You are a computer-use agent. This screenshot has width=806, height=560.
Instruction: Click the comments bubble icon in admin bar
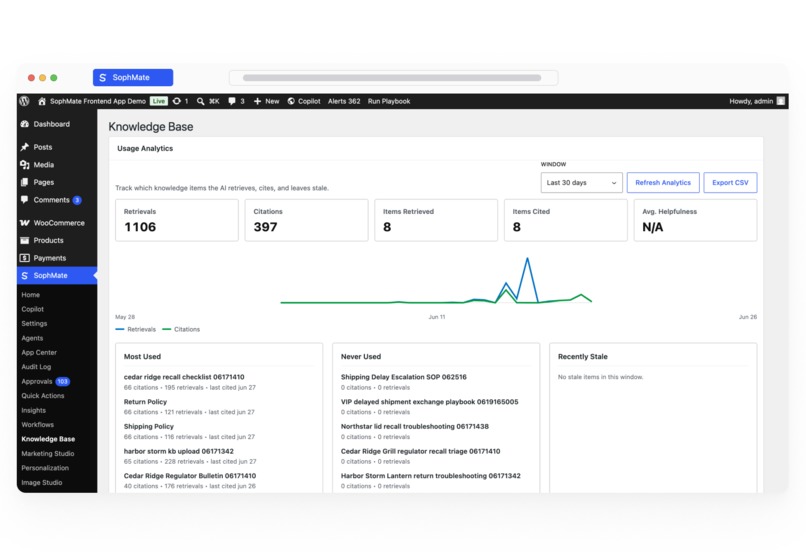click(x=232, y=101)
